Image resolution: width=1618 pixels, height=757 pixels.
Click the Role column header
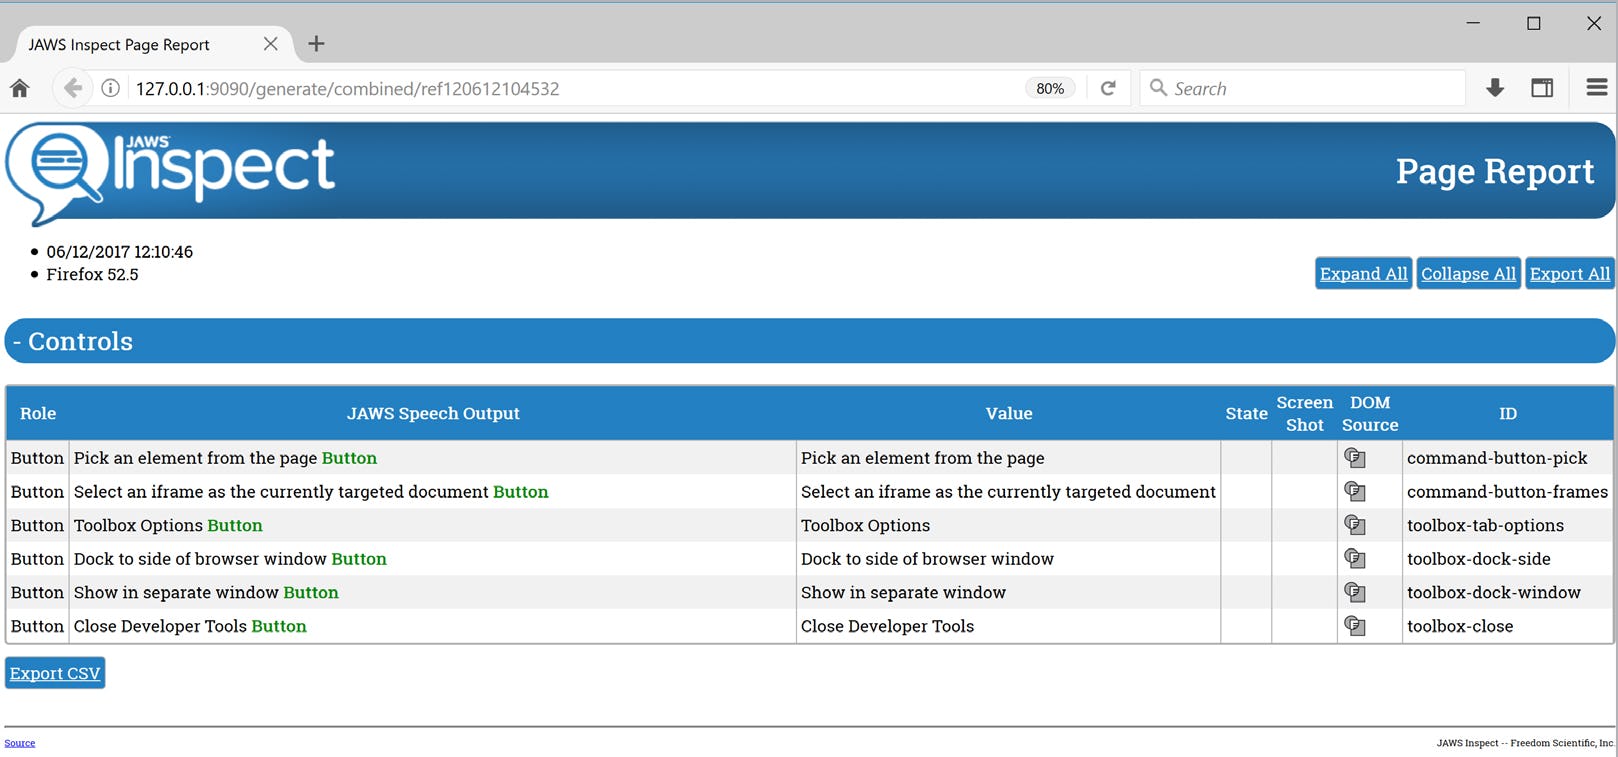(x=38, y=413)
